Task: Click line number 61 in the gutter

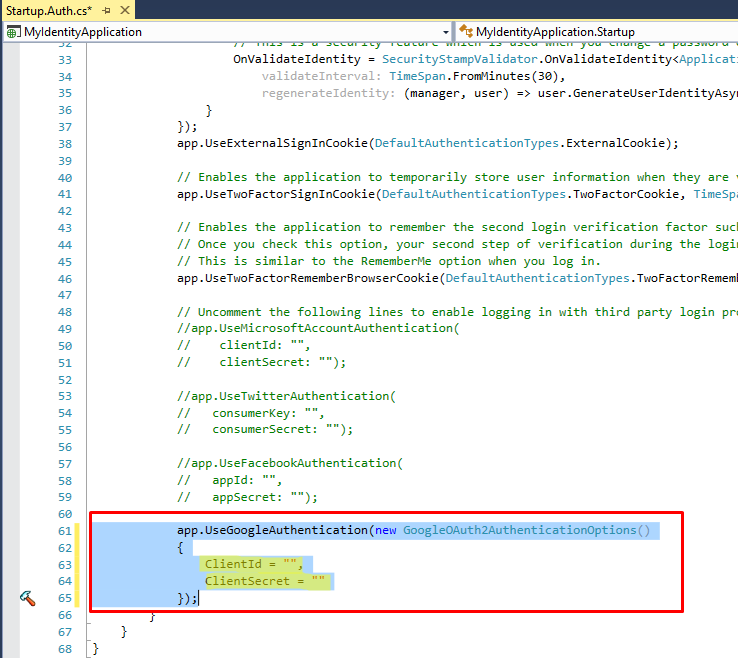Action: 65,530
